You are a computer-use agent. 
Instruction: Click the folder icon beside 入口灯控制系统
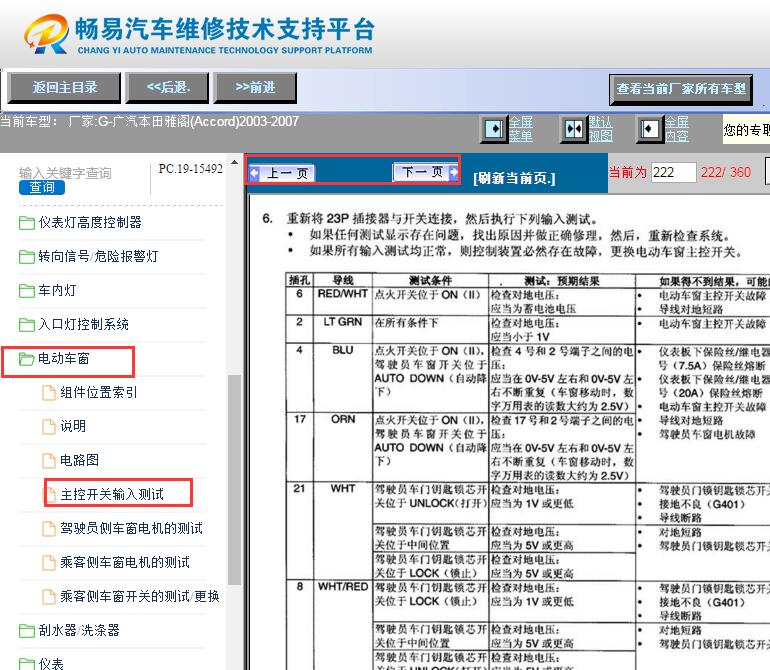[27, 325]
